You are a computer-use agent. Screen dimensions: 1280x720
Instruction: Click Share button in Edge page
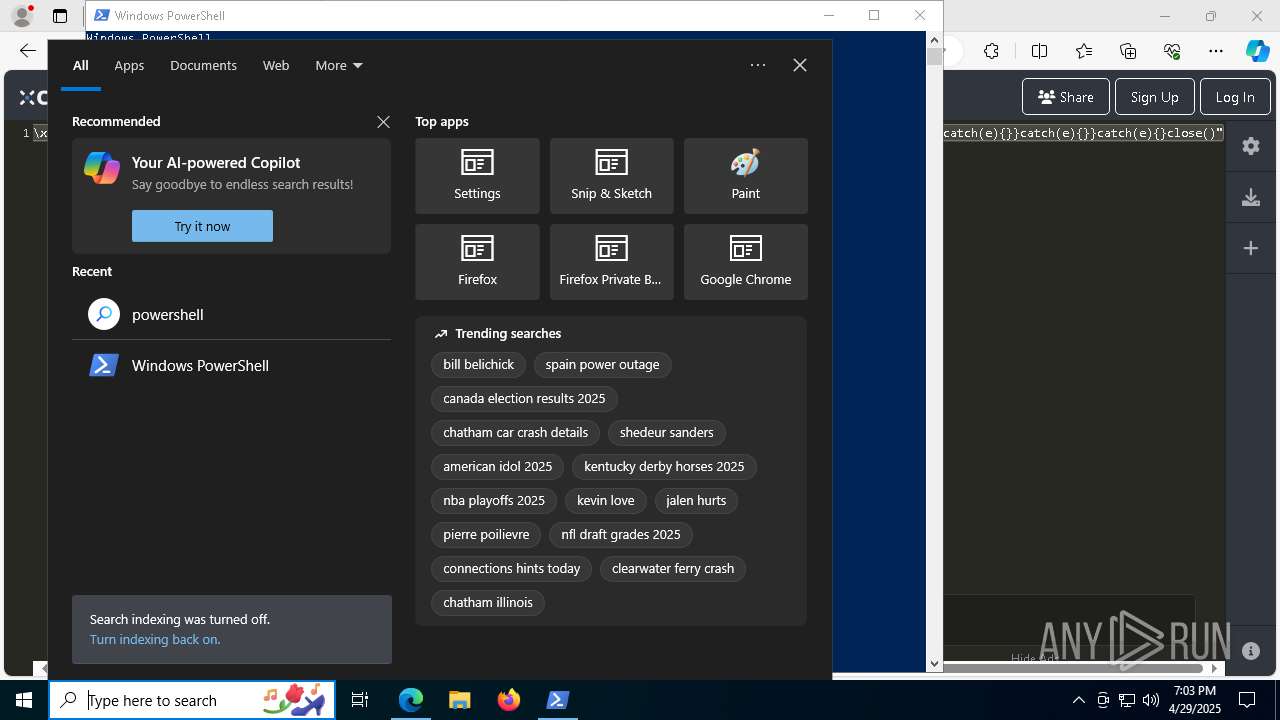[1066, 97]
